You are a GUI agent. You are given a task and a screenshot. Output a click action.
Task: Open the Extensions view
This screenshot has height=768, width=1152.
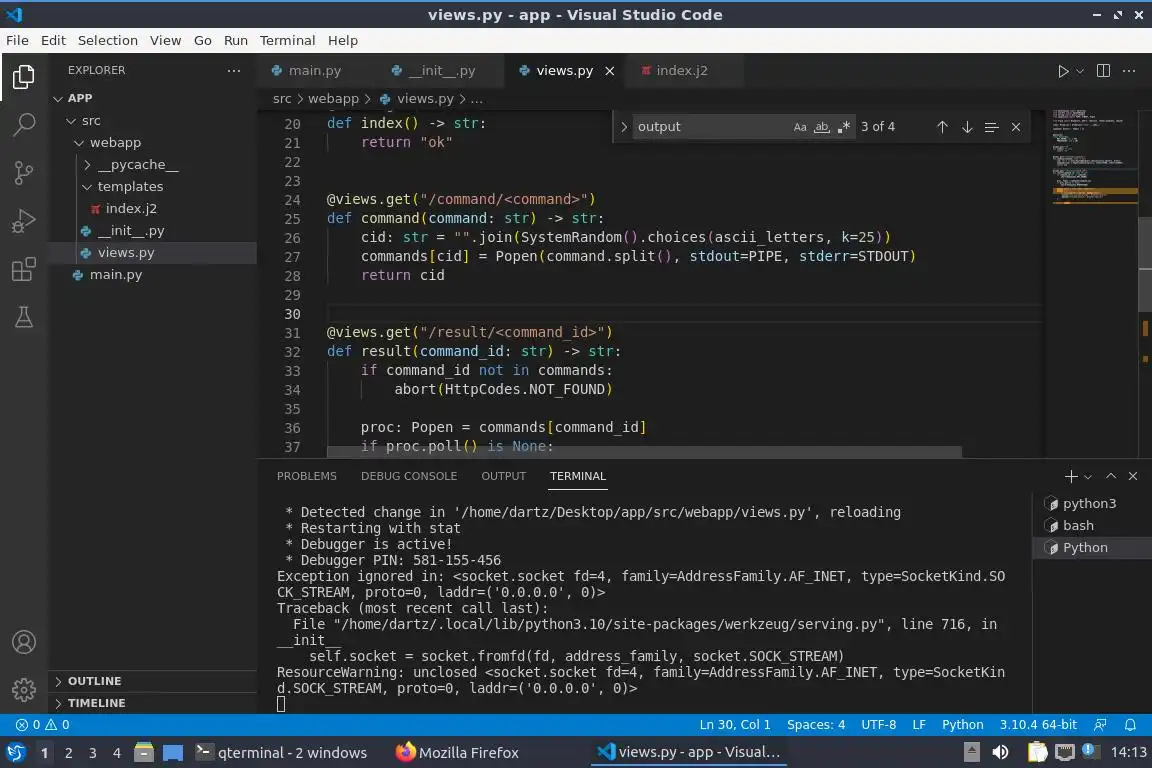click(24, 269)
